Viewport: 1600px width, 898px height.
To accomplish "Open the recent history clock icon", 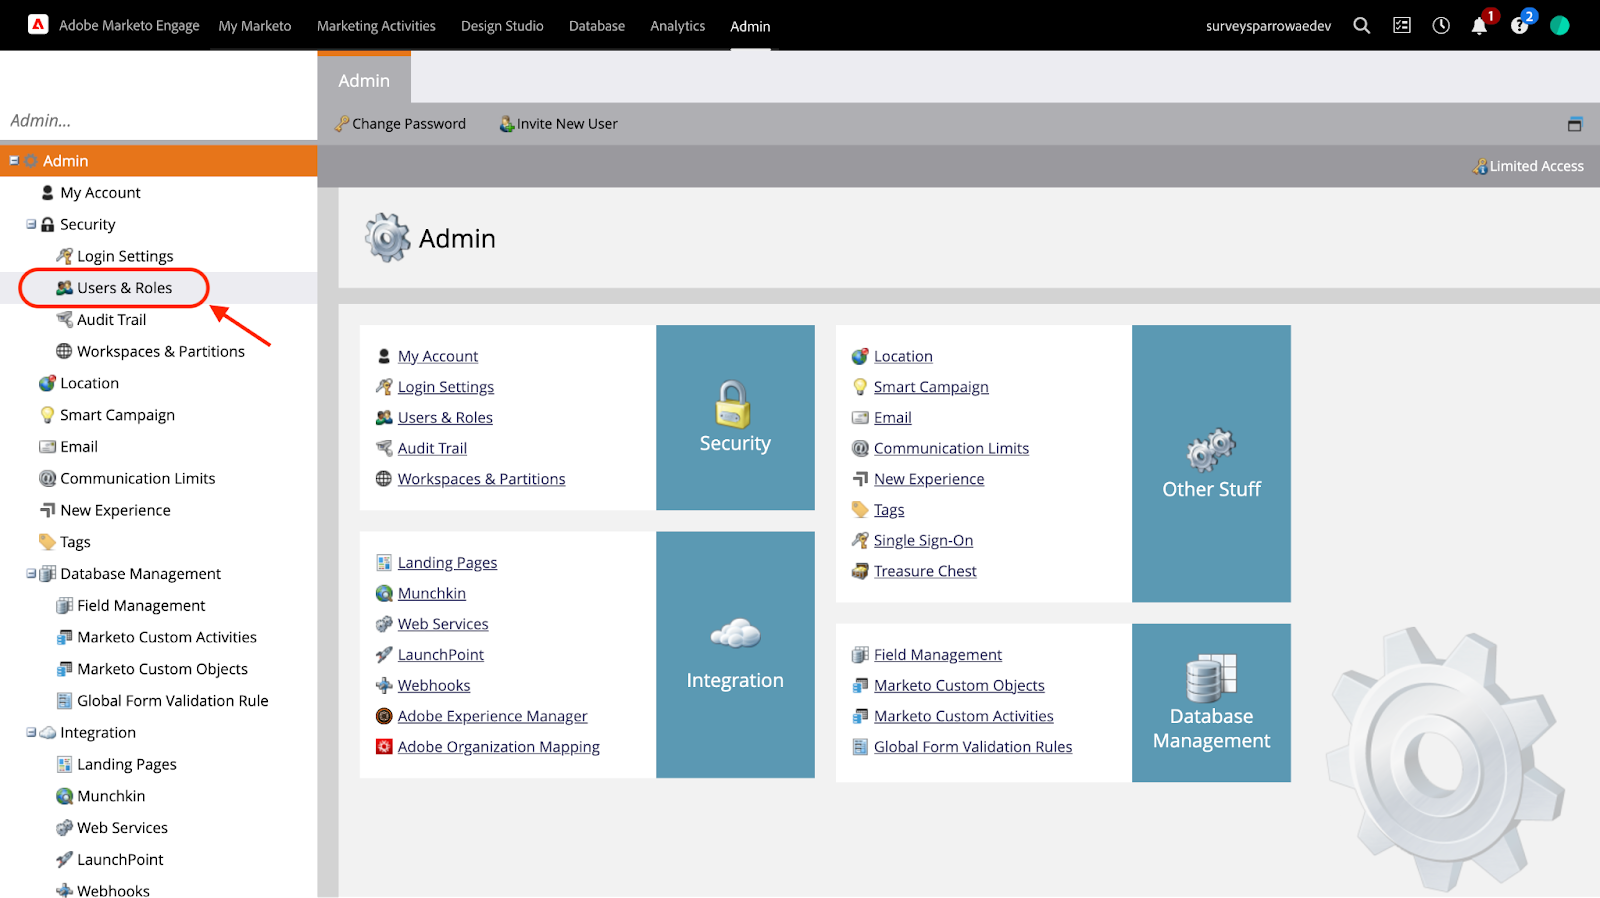I will (1440, 26).
